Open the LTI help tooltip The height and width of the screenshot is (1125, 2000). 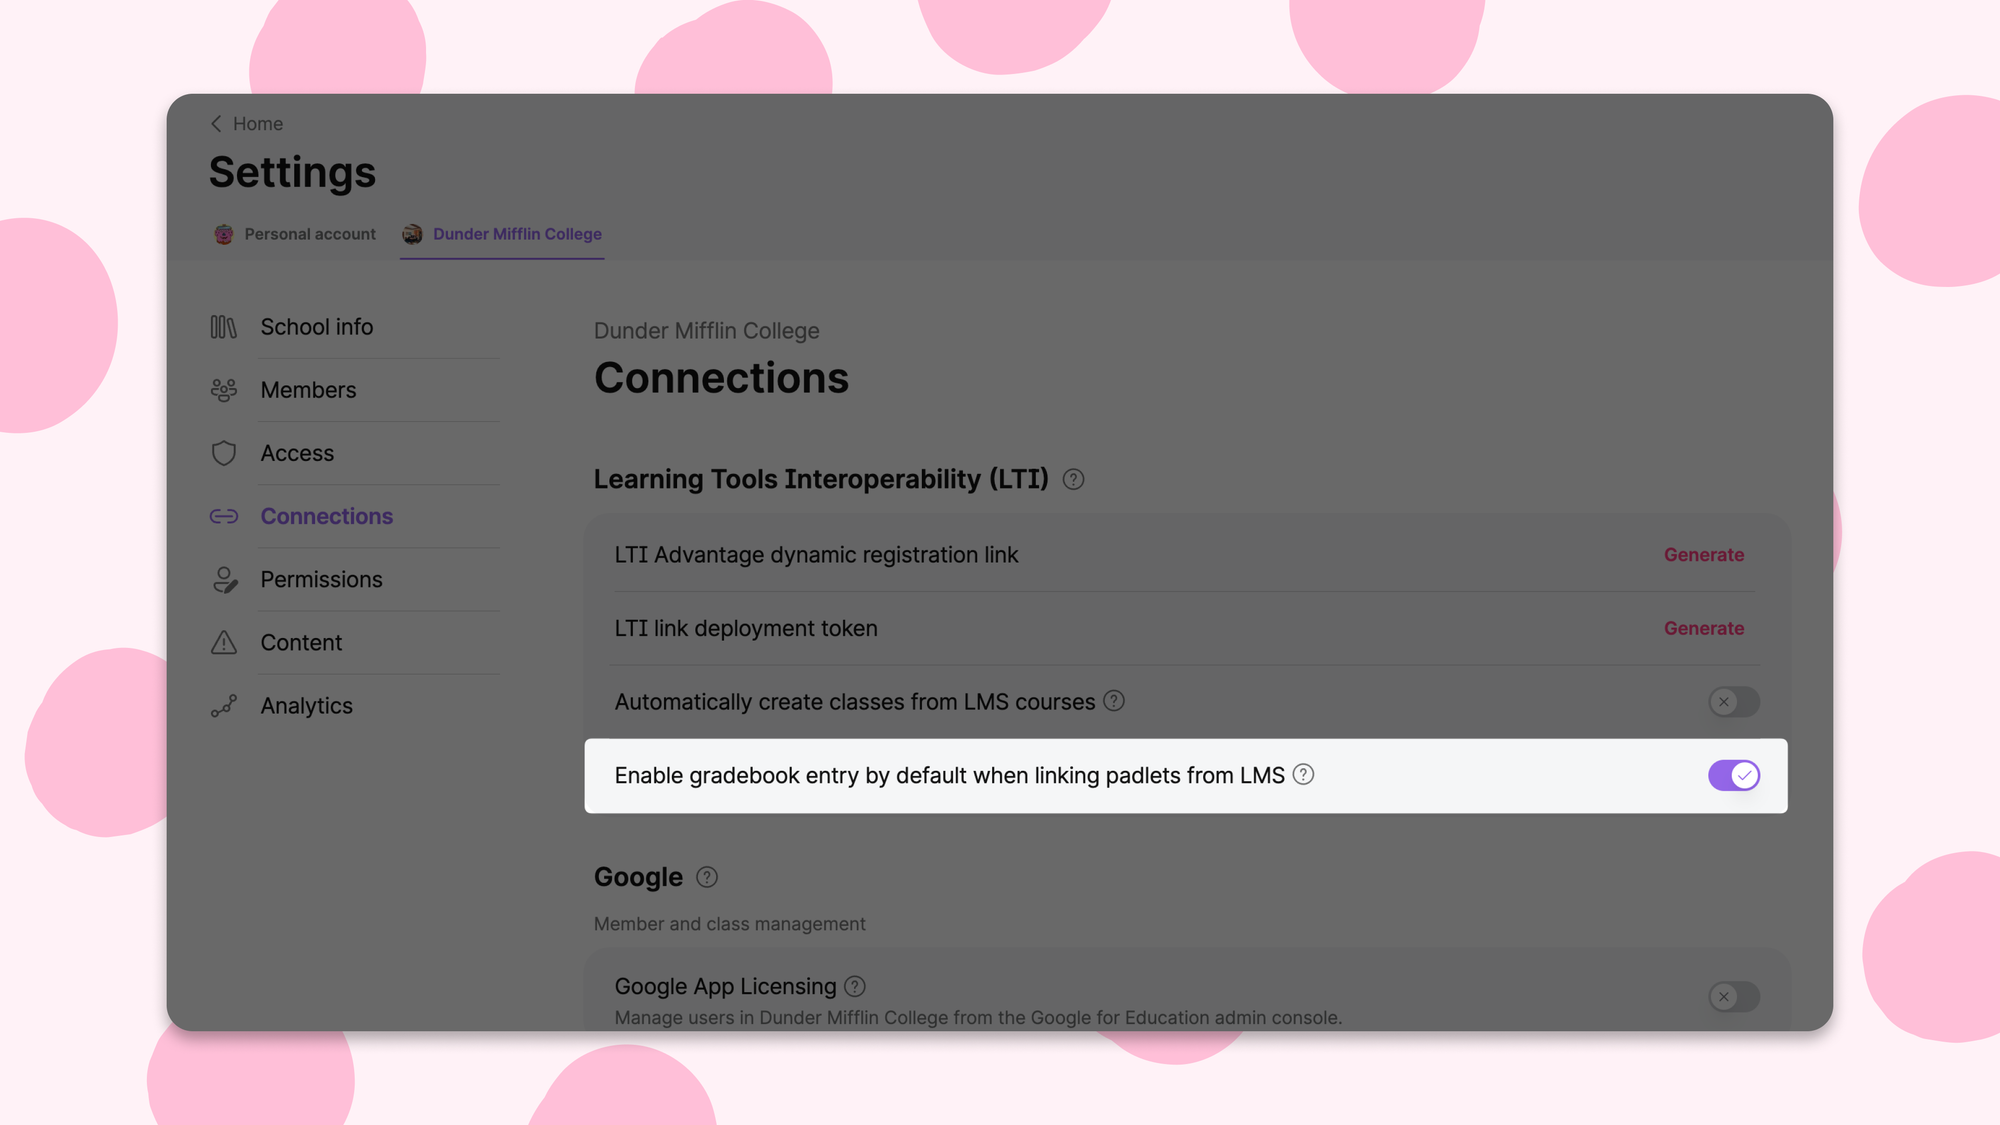[1073, 480]
